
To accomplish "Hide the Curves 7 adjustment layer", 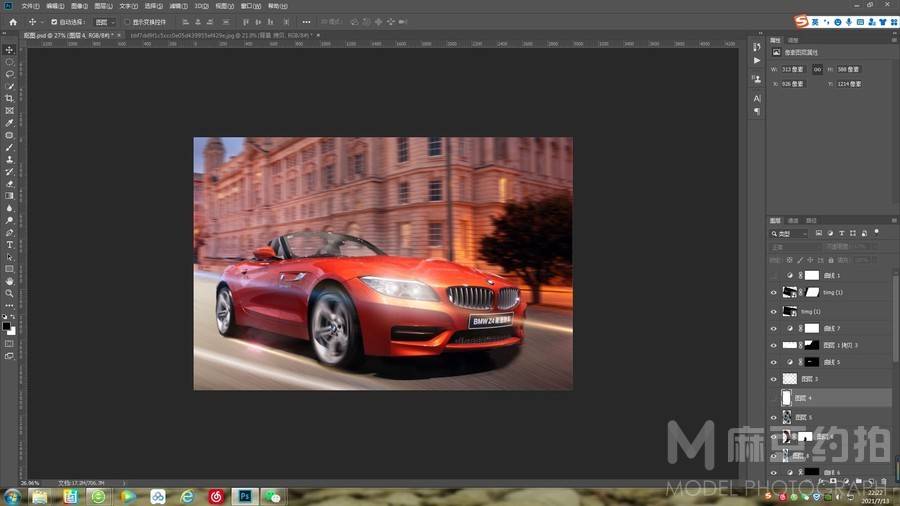I will pyautogui.click(x=773, y=329).
